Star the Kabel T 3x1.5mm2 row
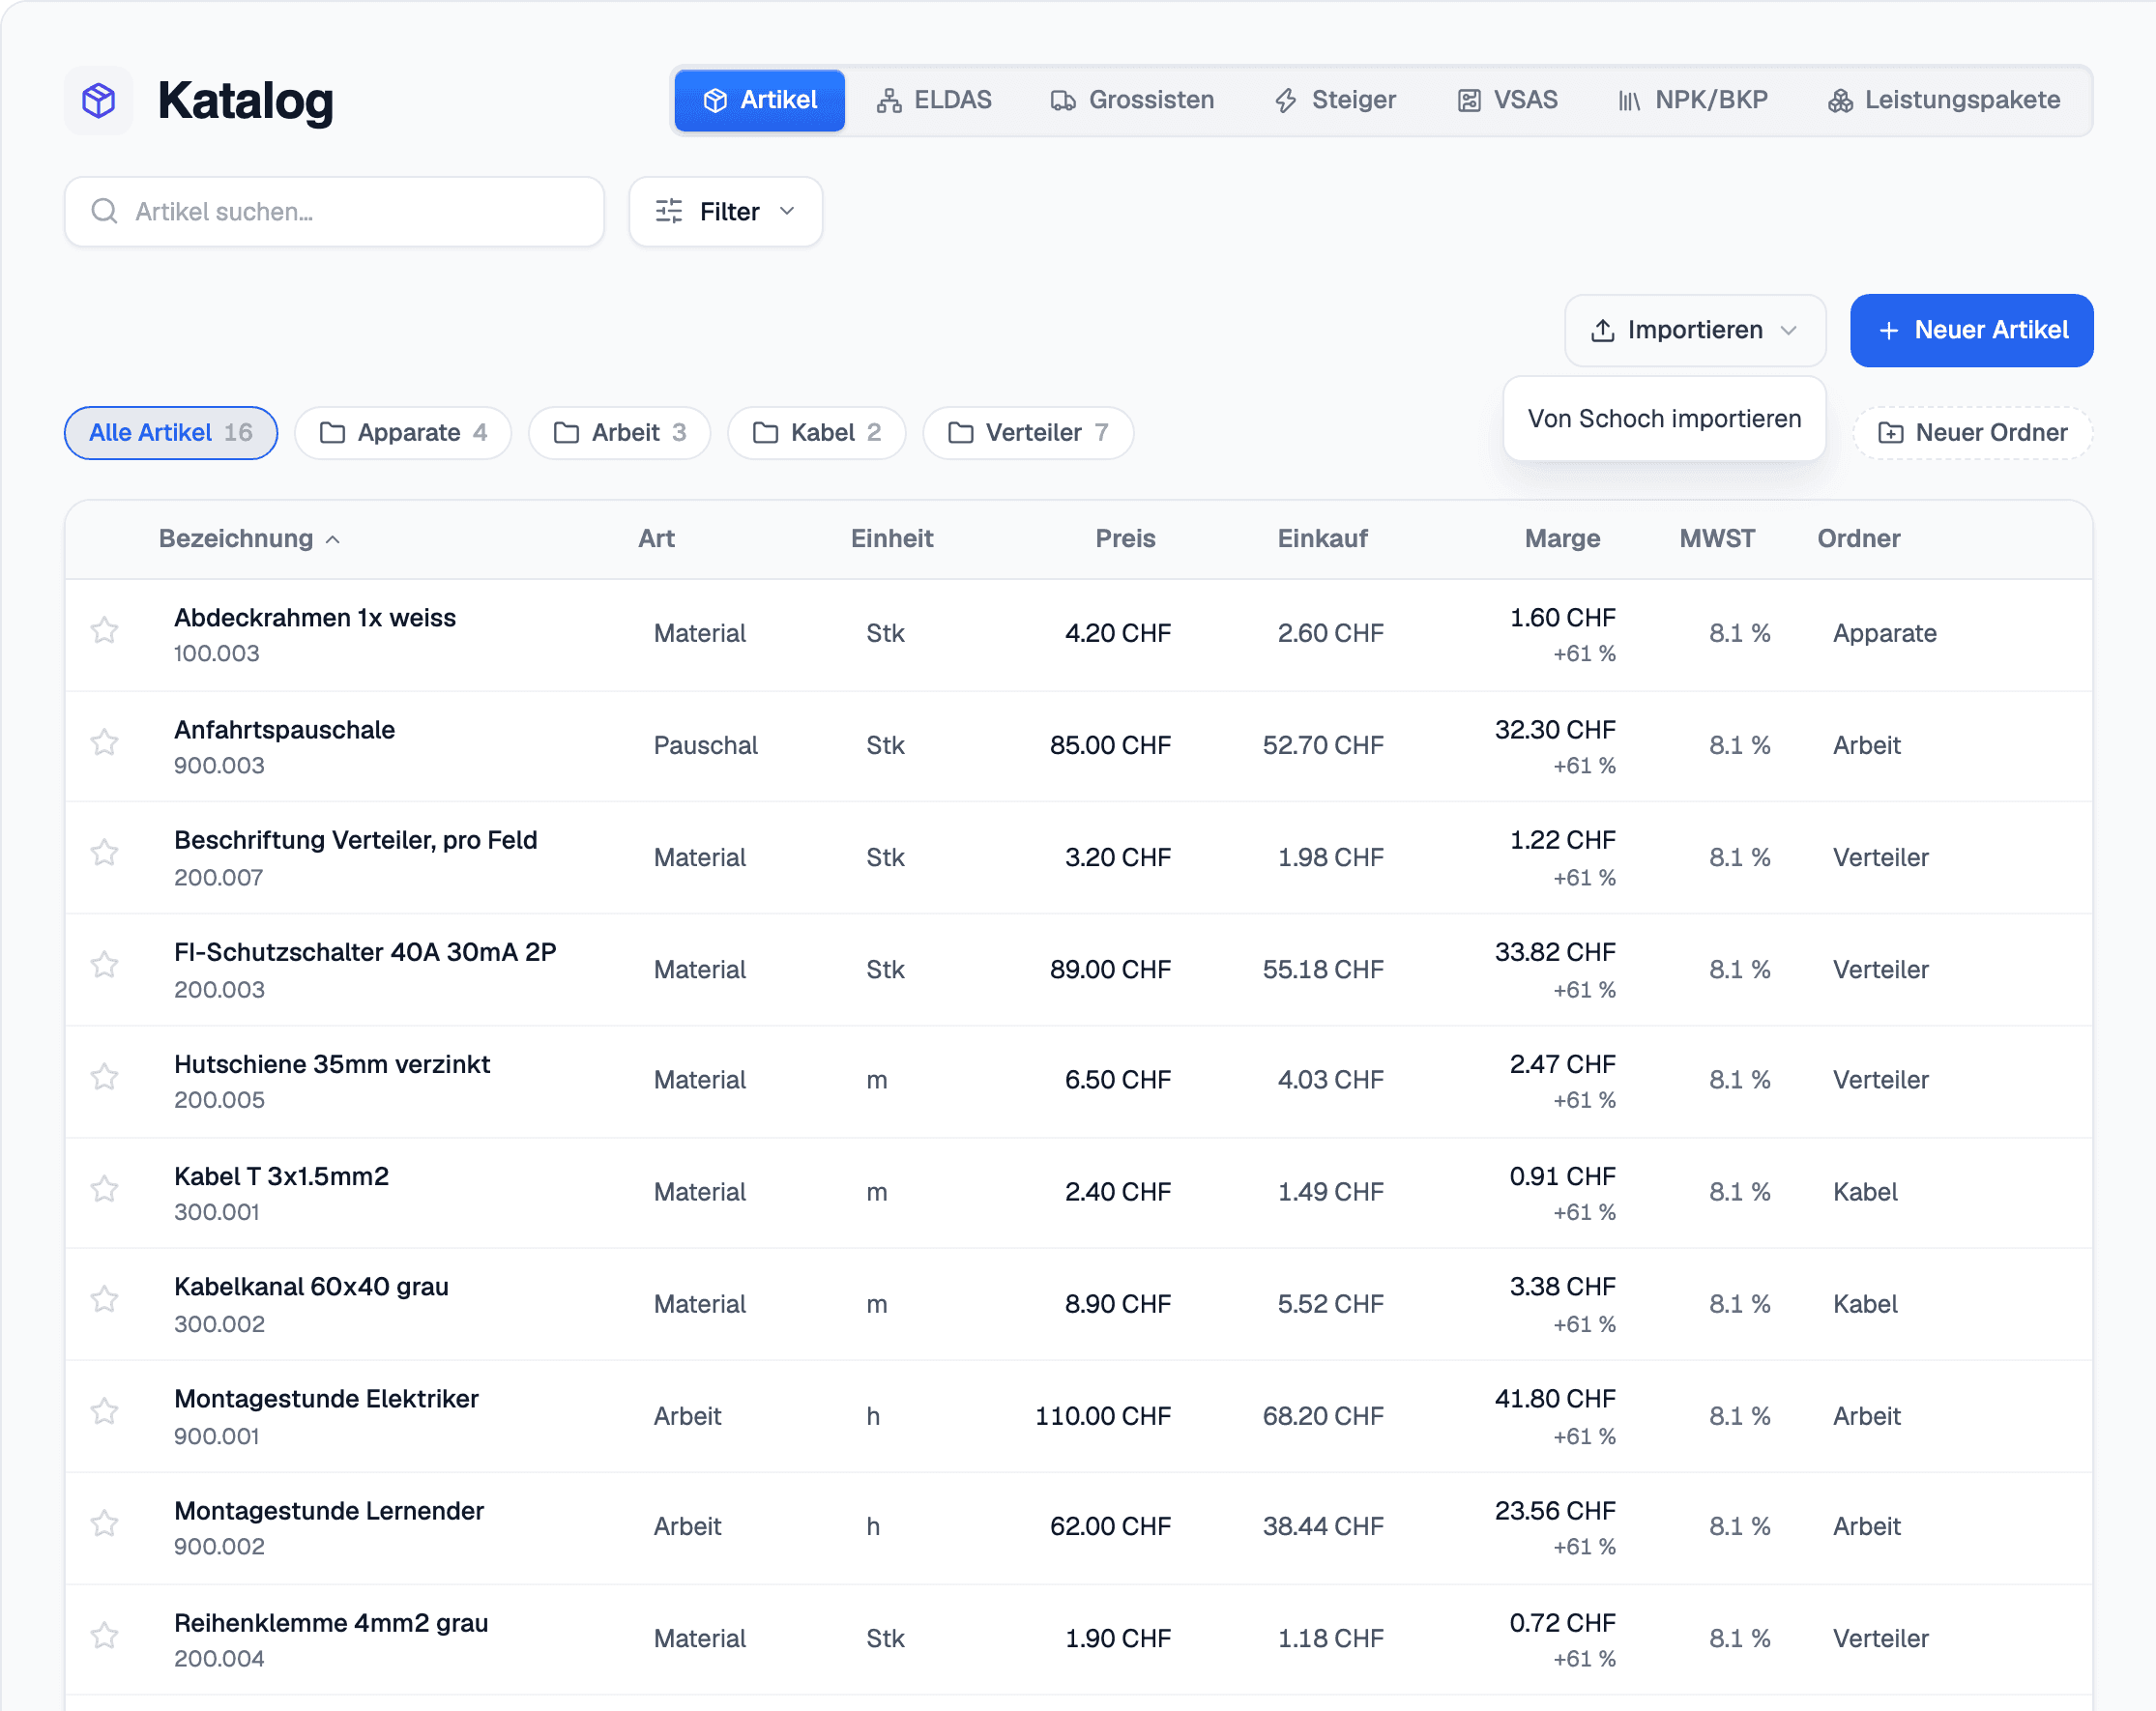The width and height of the screenshot is (2156, 1711). coord(105,1189)
